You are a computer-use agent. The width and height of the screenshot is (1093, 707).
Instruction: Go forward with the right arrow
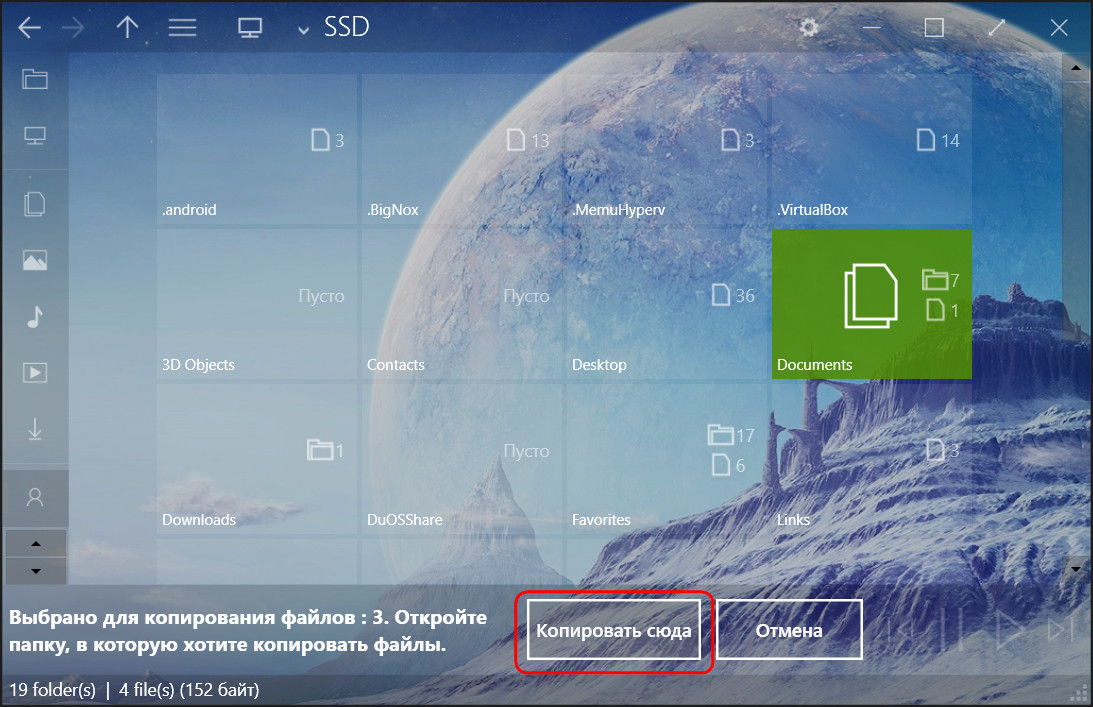[72, 28]
